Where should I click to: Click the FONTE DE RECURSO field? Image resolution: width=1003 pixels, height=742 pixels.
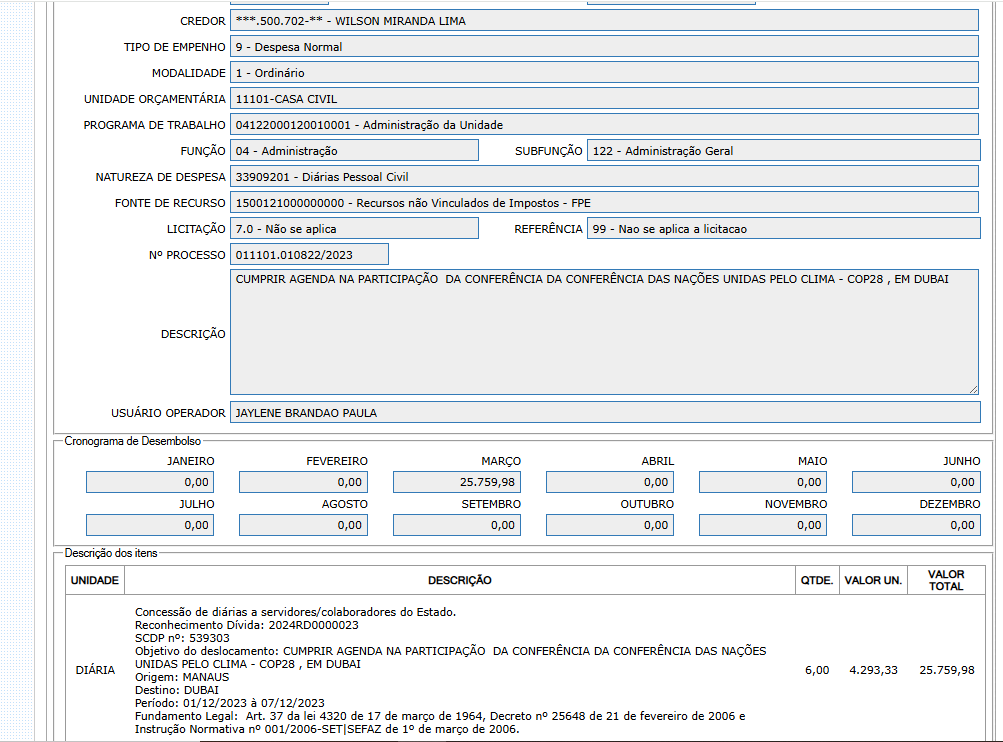coord(603,203)
